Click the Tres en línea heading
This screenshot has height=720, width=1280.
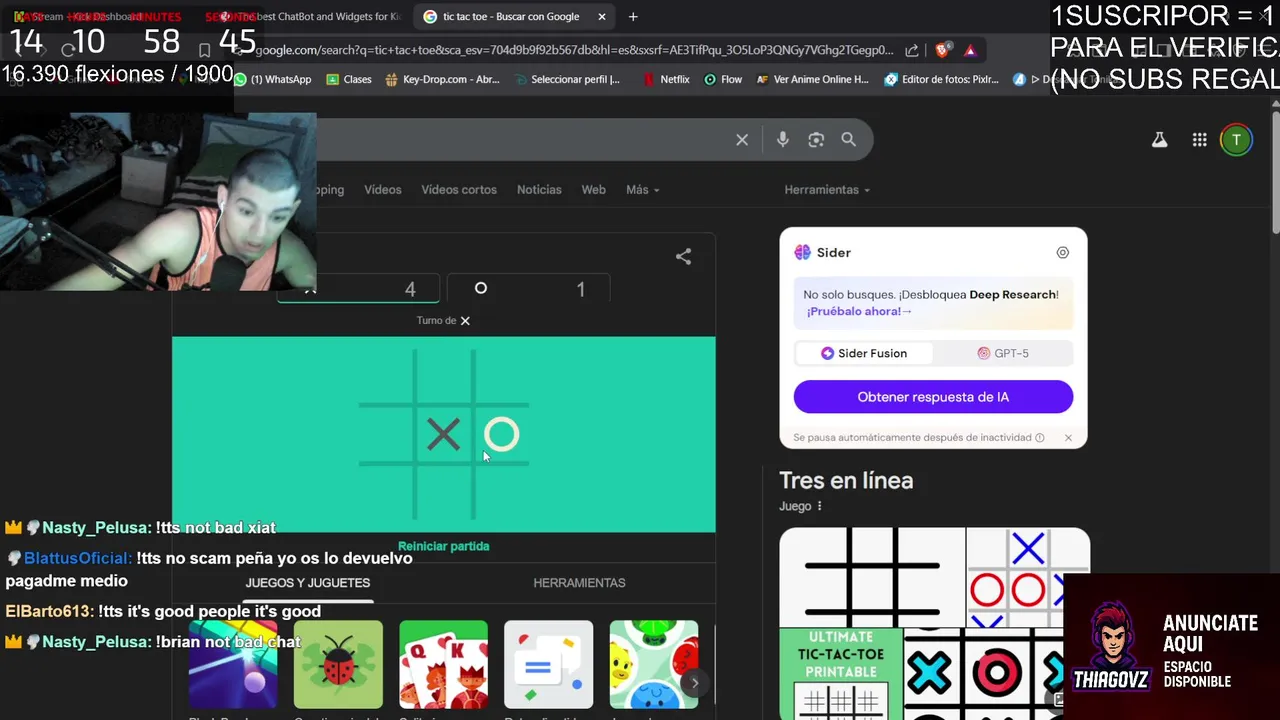click(x=846, y=481)
